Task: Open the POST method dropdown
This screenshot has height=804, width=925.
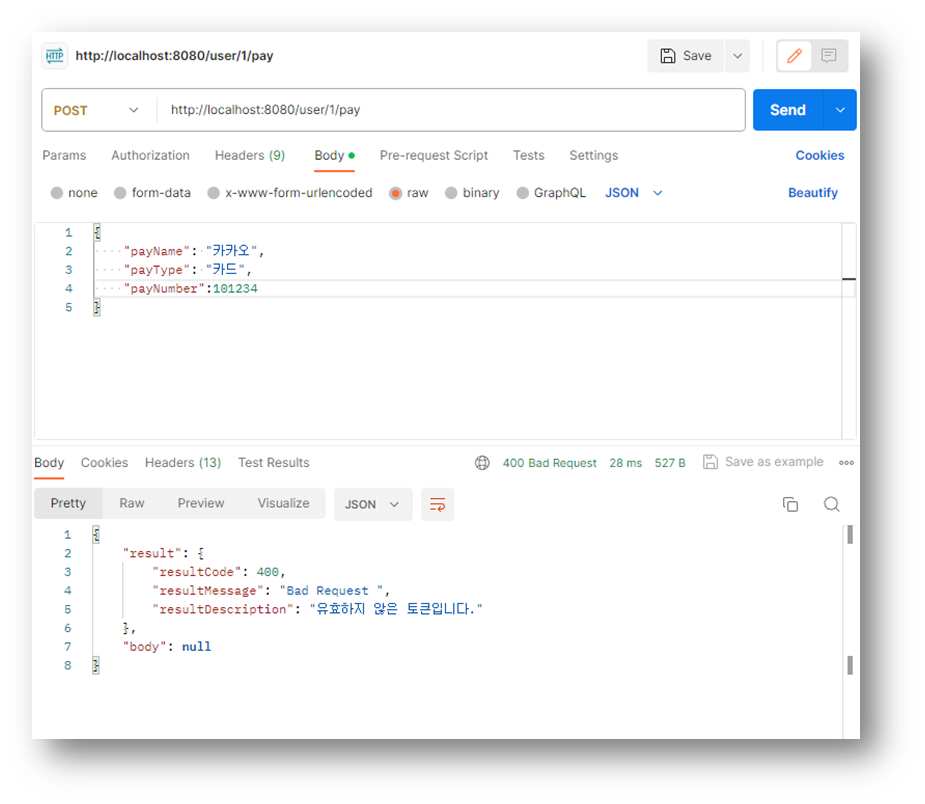Action: click(97, 110)
